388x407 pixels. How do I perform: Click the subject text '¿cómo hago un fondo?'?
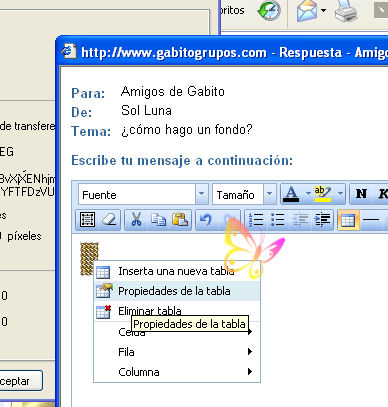[187, 130]
